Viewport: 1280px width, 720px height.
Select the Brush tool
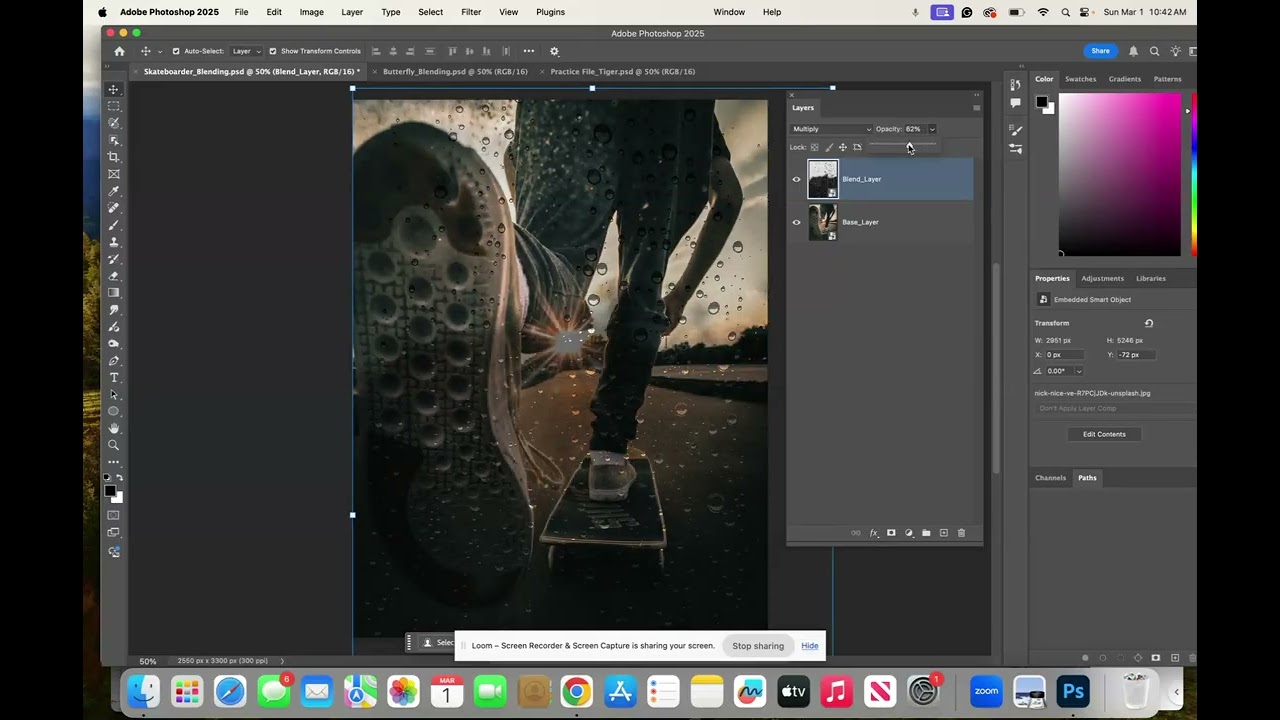pos(113,225)
